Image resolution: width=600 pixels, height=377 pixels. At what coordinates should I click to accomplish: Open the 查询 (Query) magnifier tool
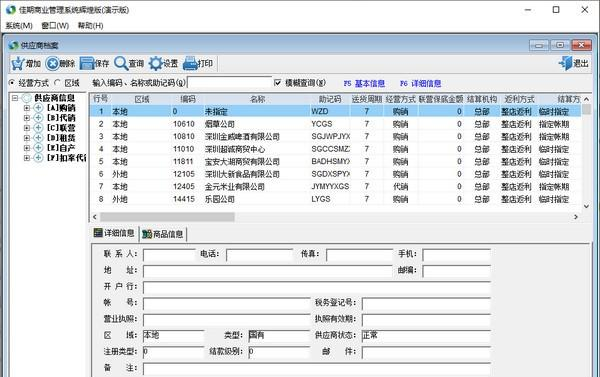coord(121,64)
